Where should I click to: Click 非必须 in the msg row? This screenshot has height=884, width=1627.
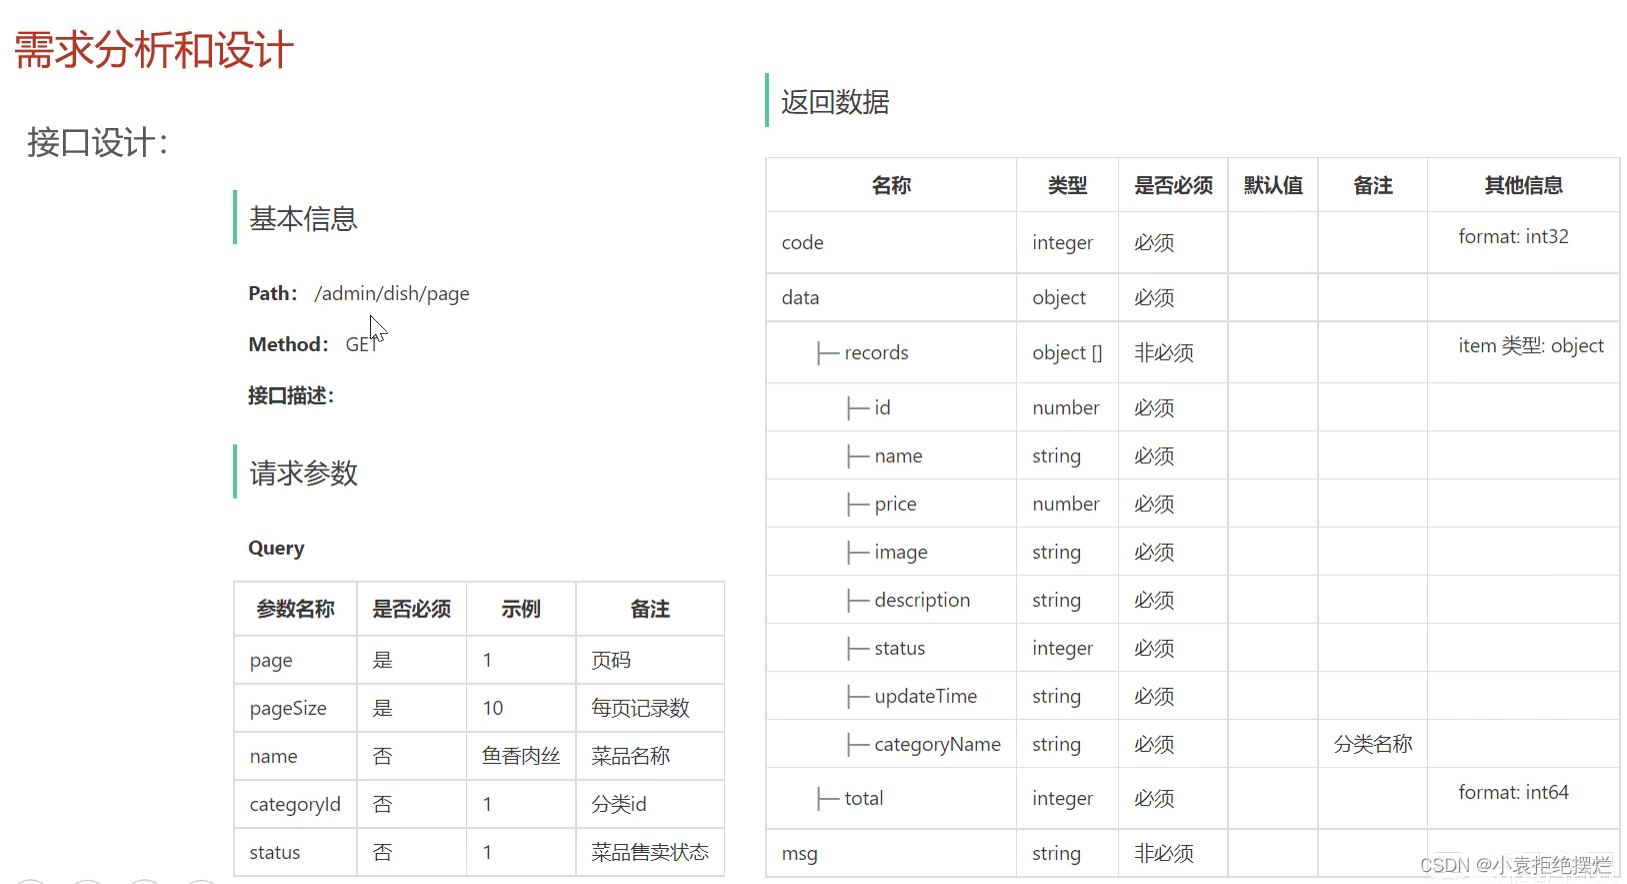(1164, 853)
